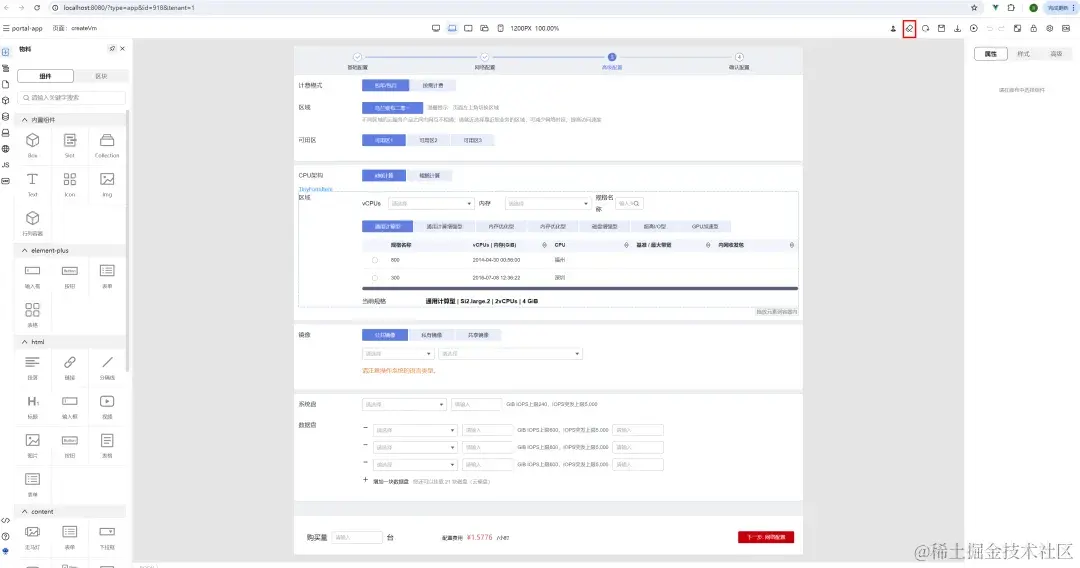The image size is (1080, 568).
Task: Click the download code icon in toolbar
Action: 957,29
